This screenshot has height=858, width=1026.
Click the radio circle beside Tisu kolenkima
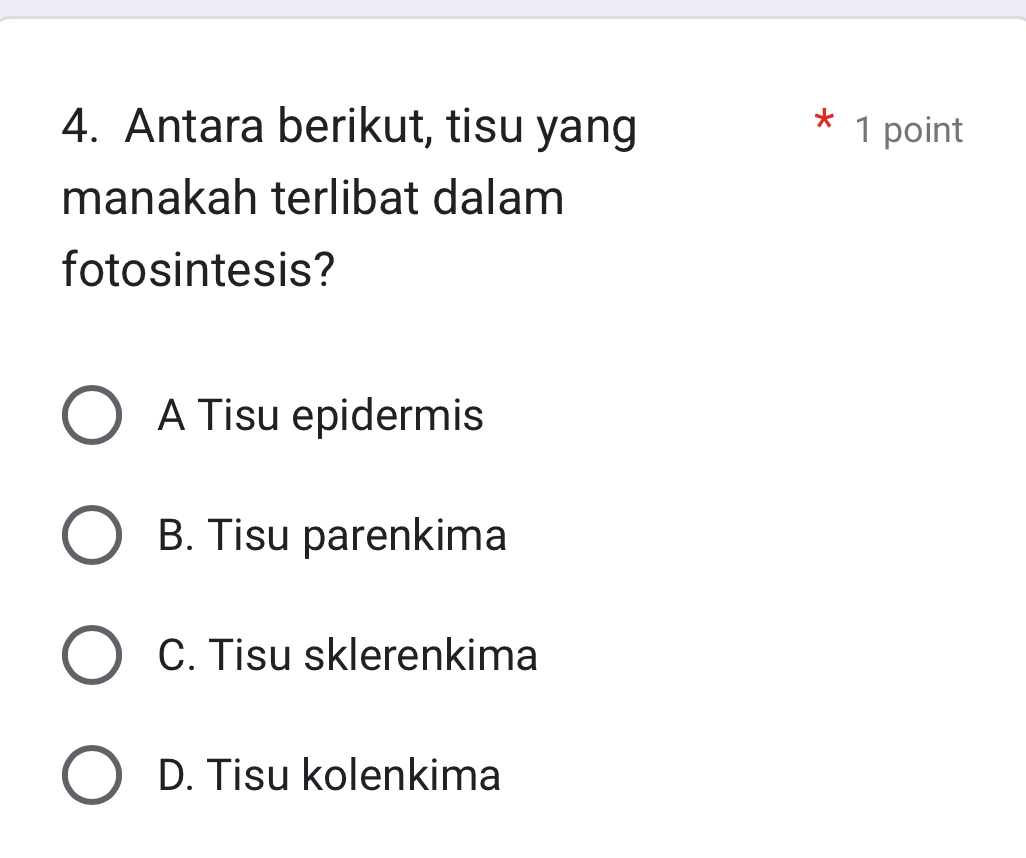[x=92, y=776]
